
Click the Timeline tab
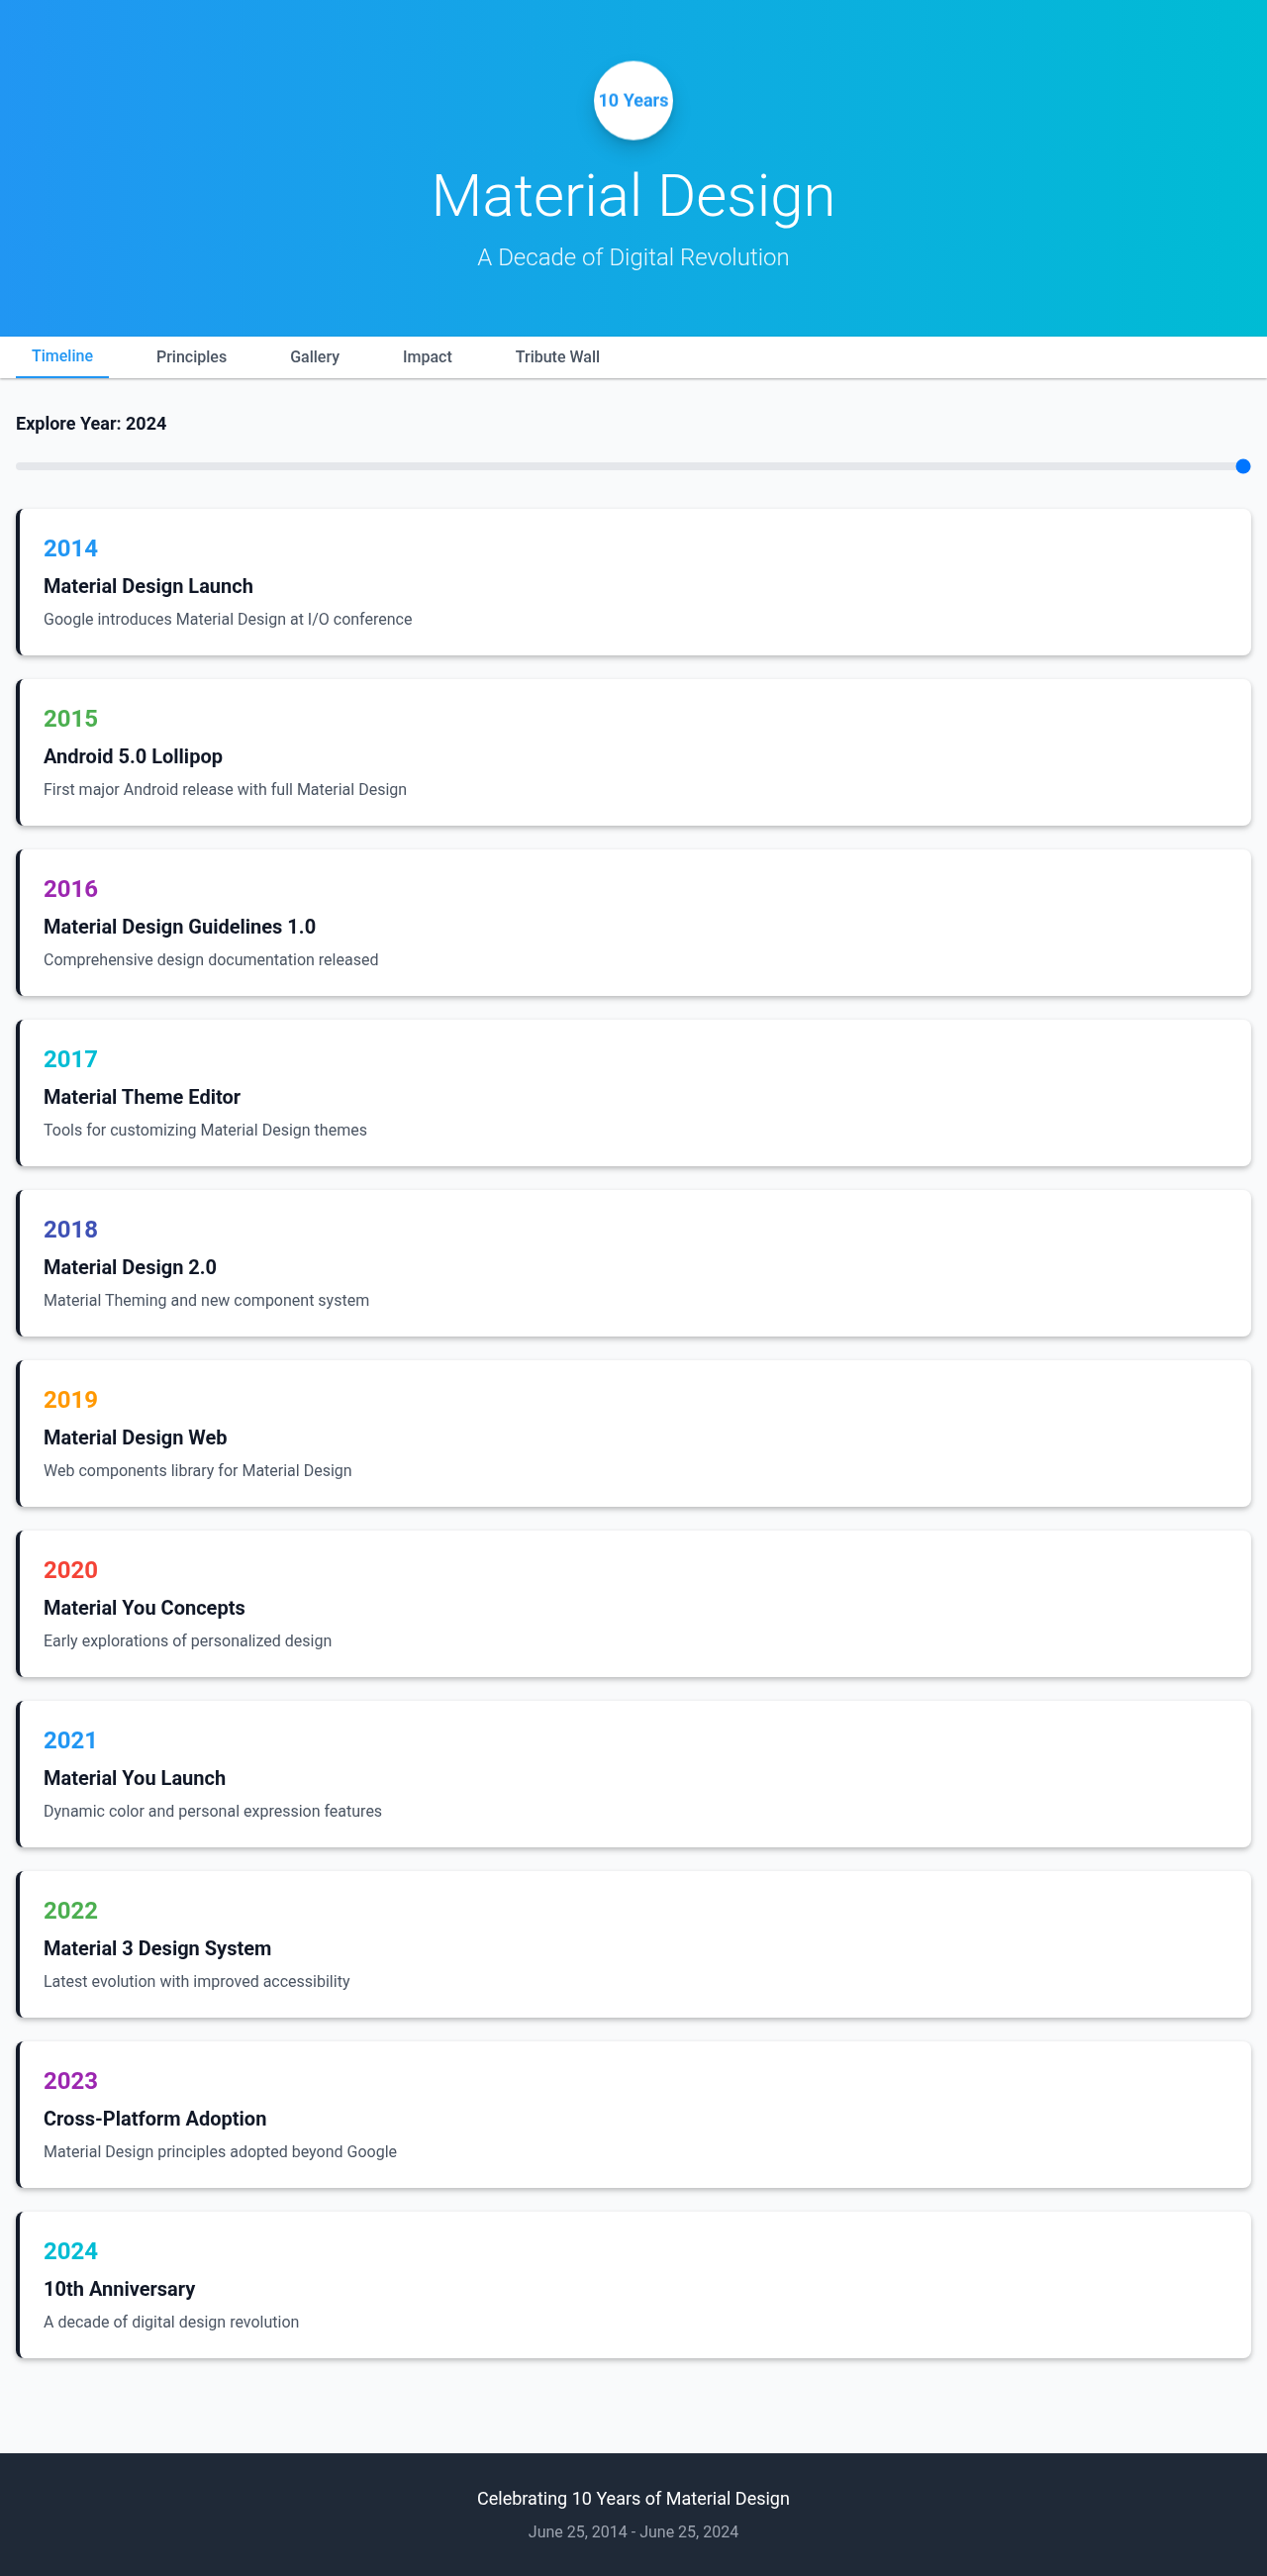coord(62,356)
